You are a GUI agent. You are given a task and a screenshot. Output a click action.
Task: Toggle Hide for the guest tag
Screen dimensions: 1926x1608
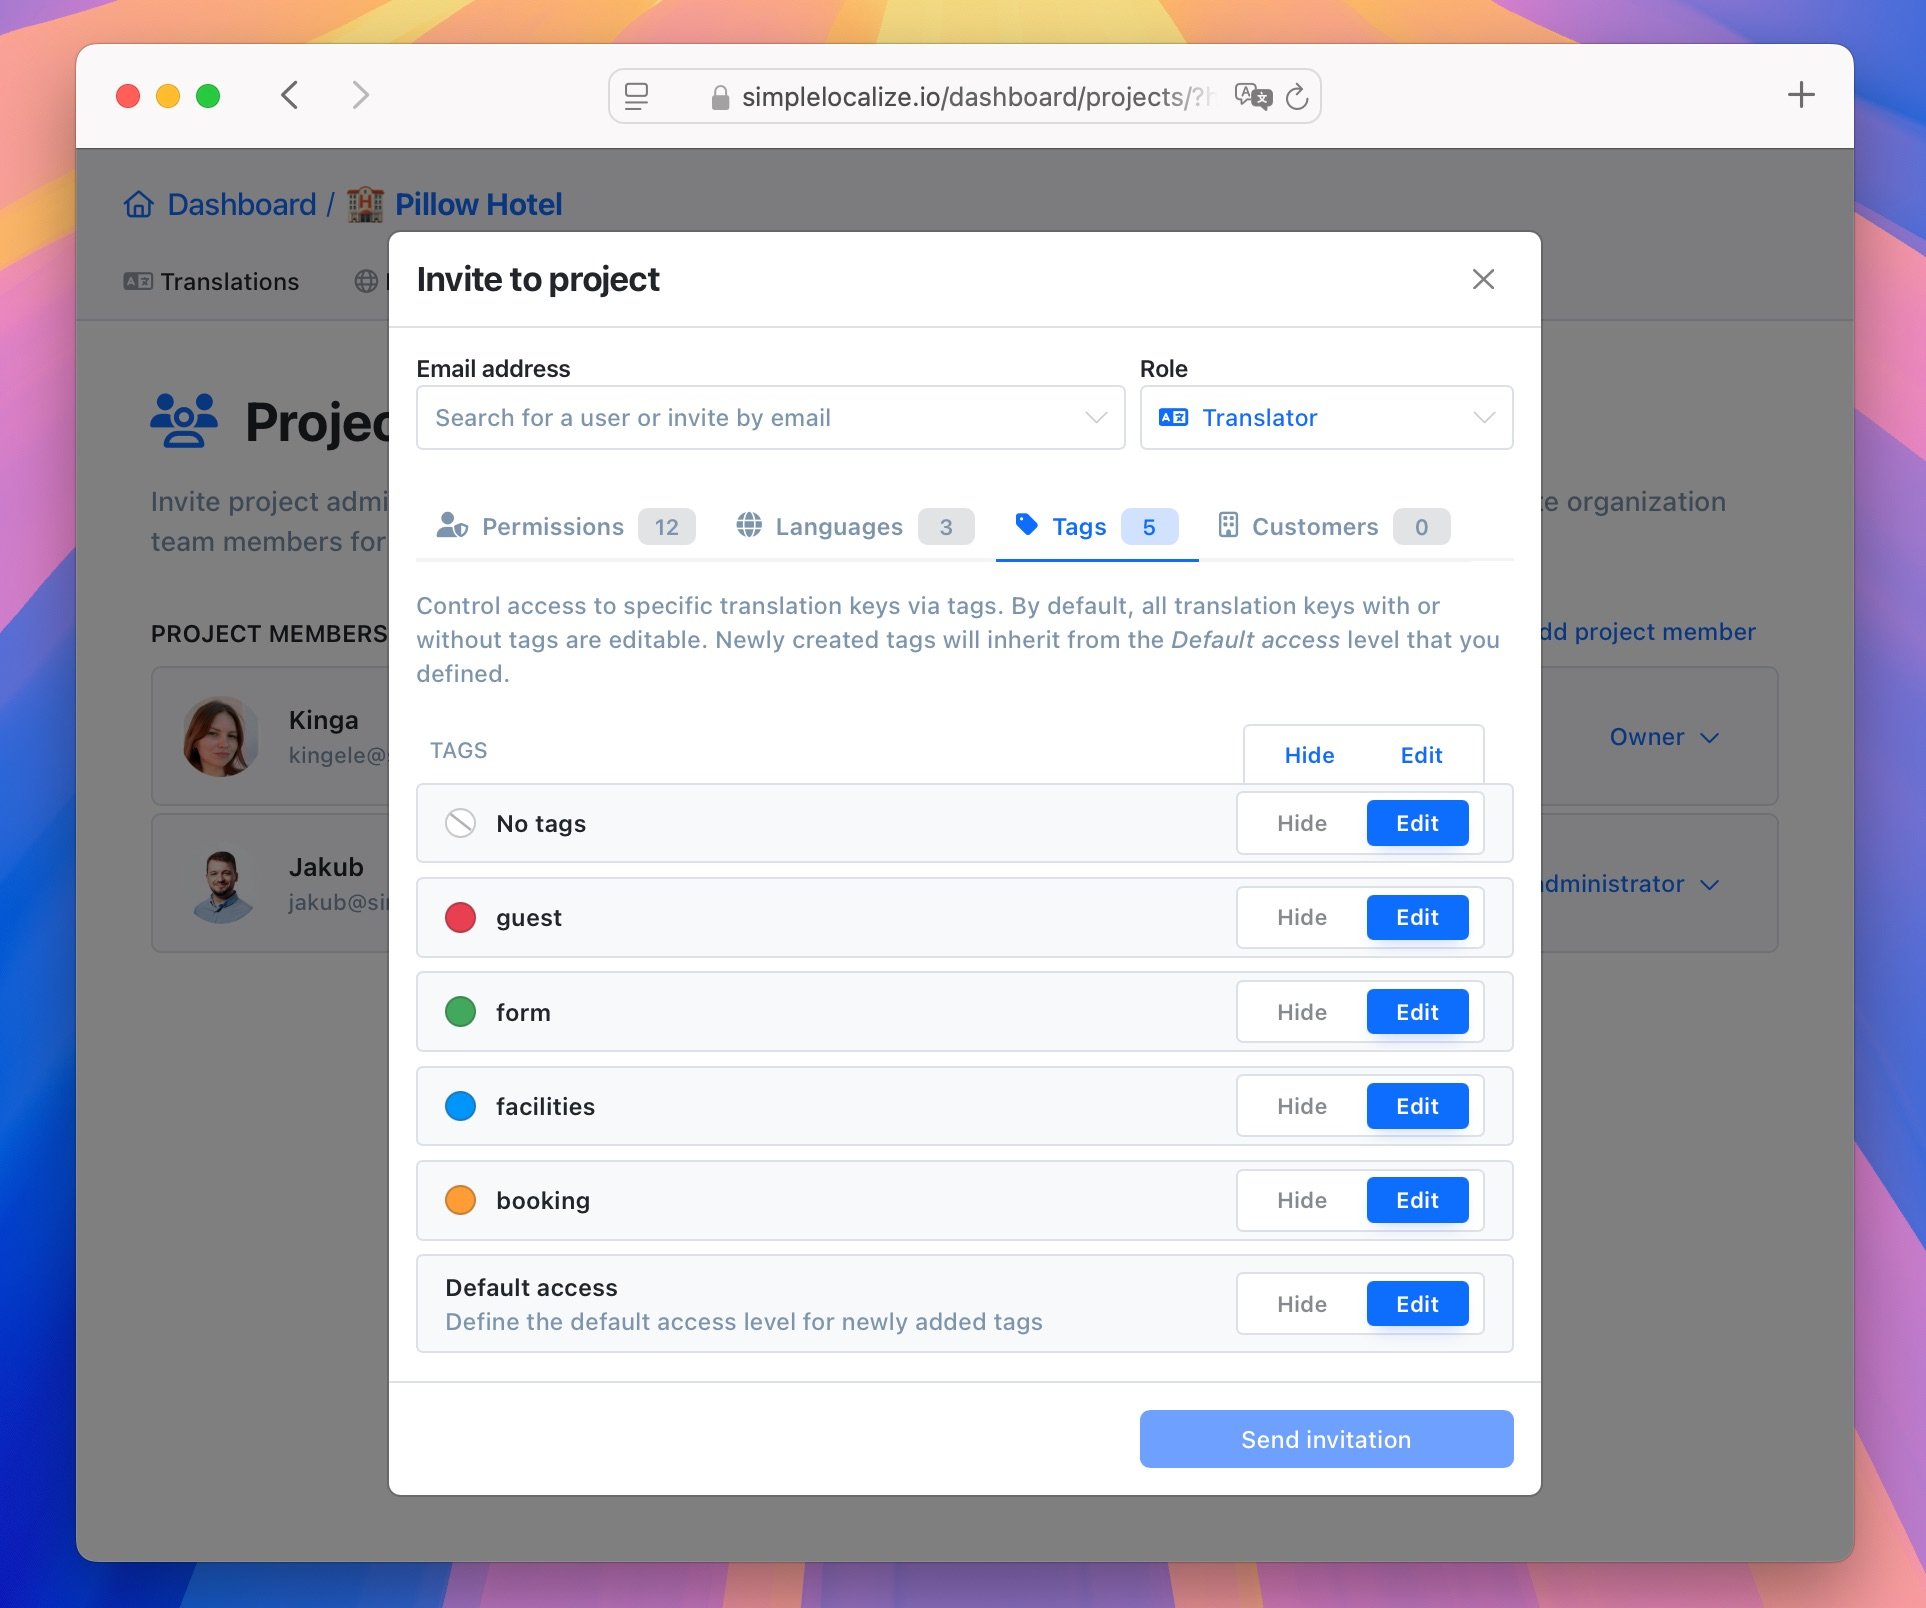tap(1301, 917)
